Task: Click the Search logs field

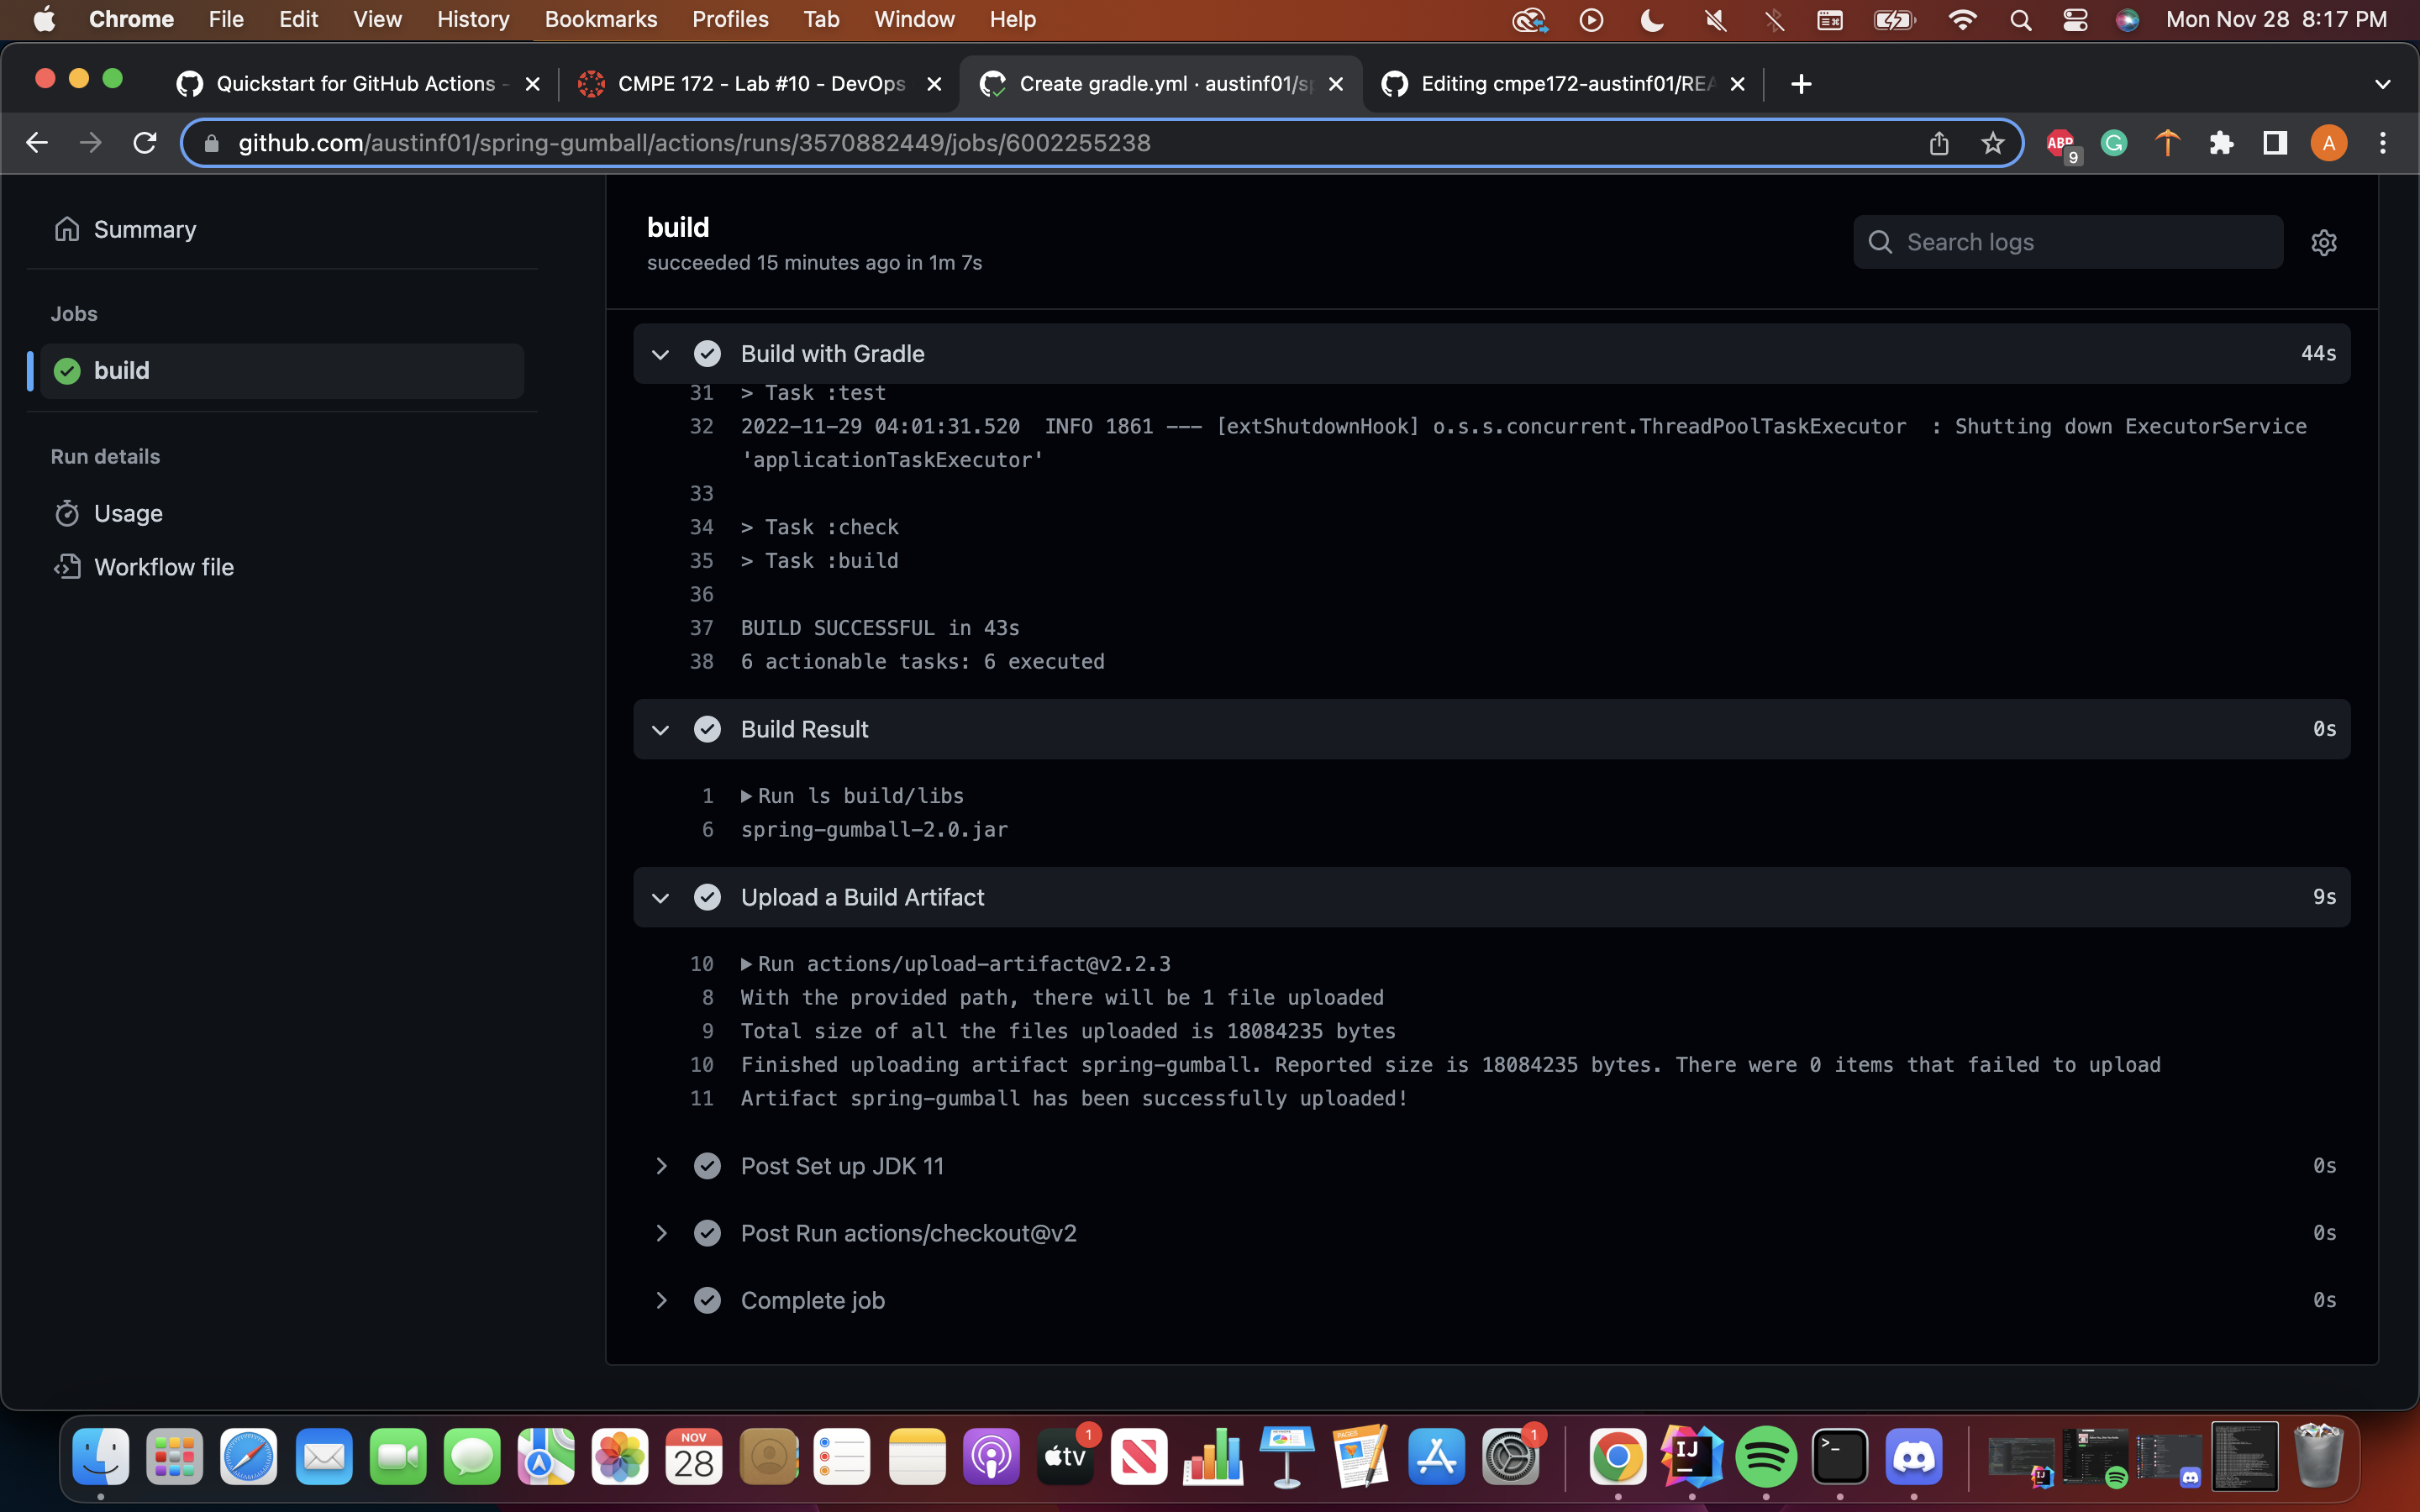Action: pos(2068,242)
